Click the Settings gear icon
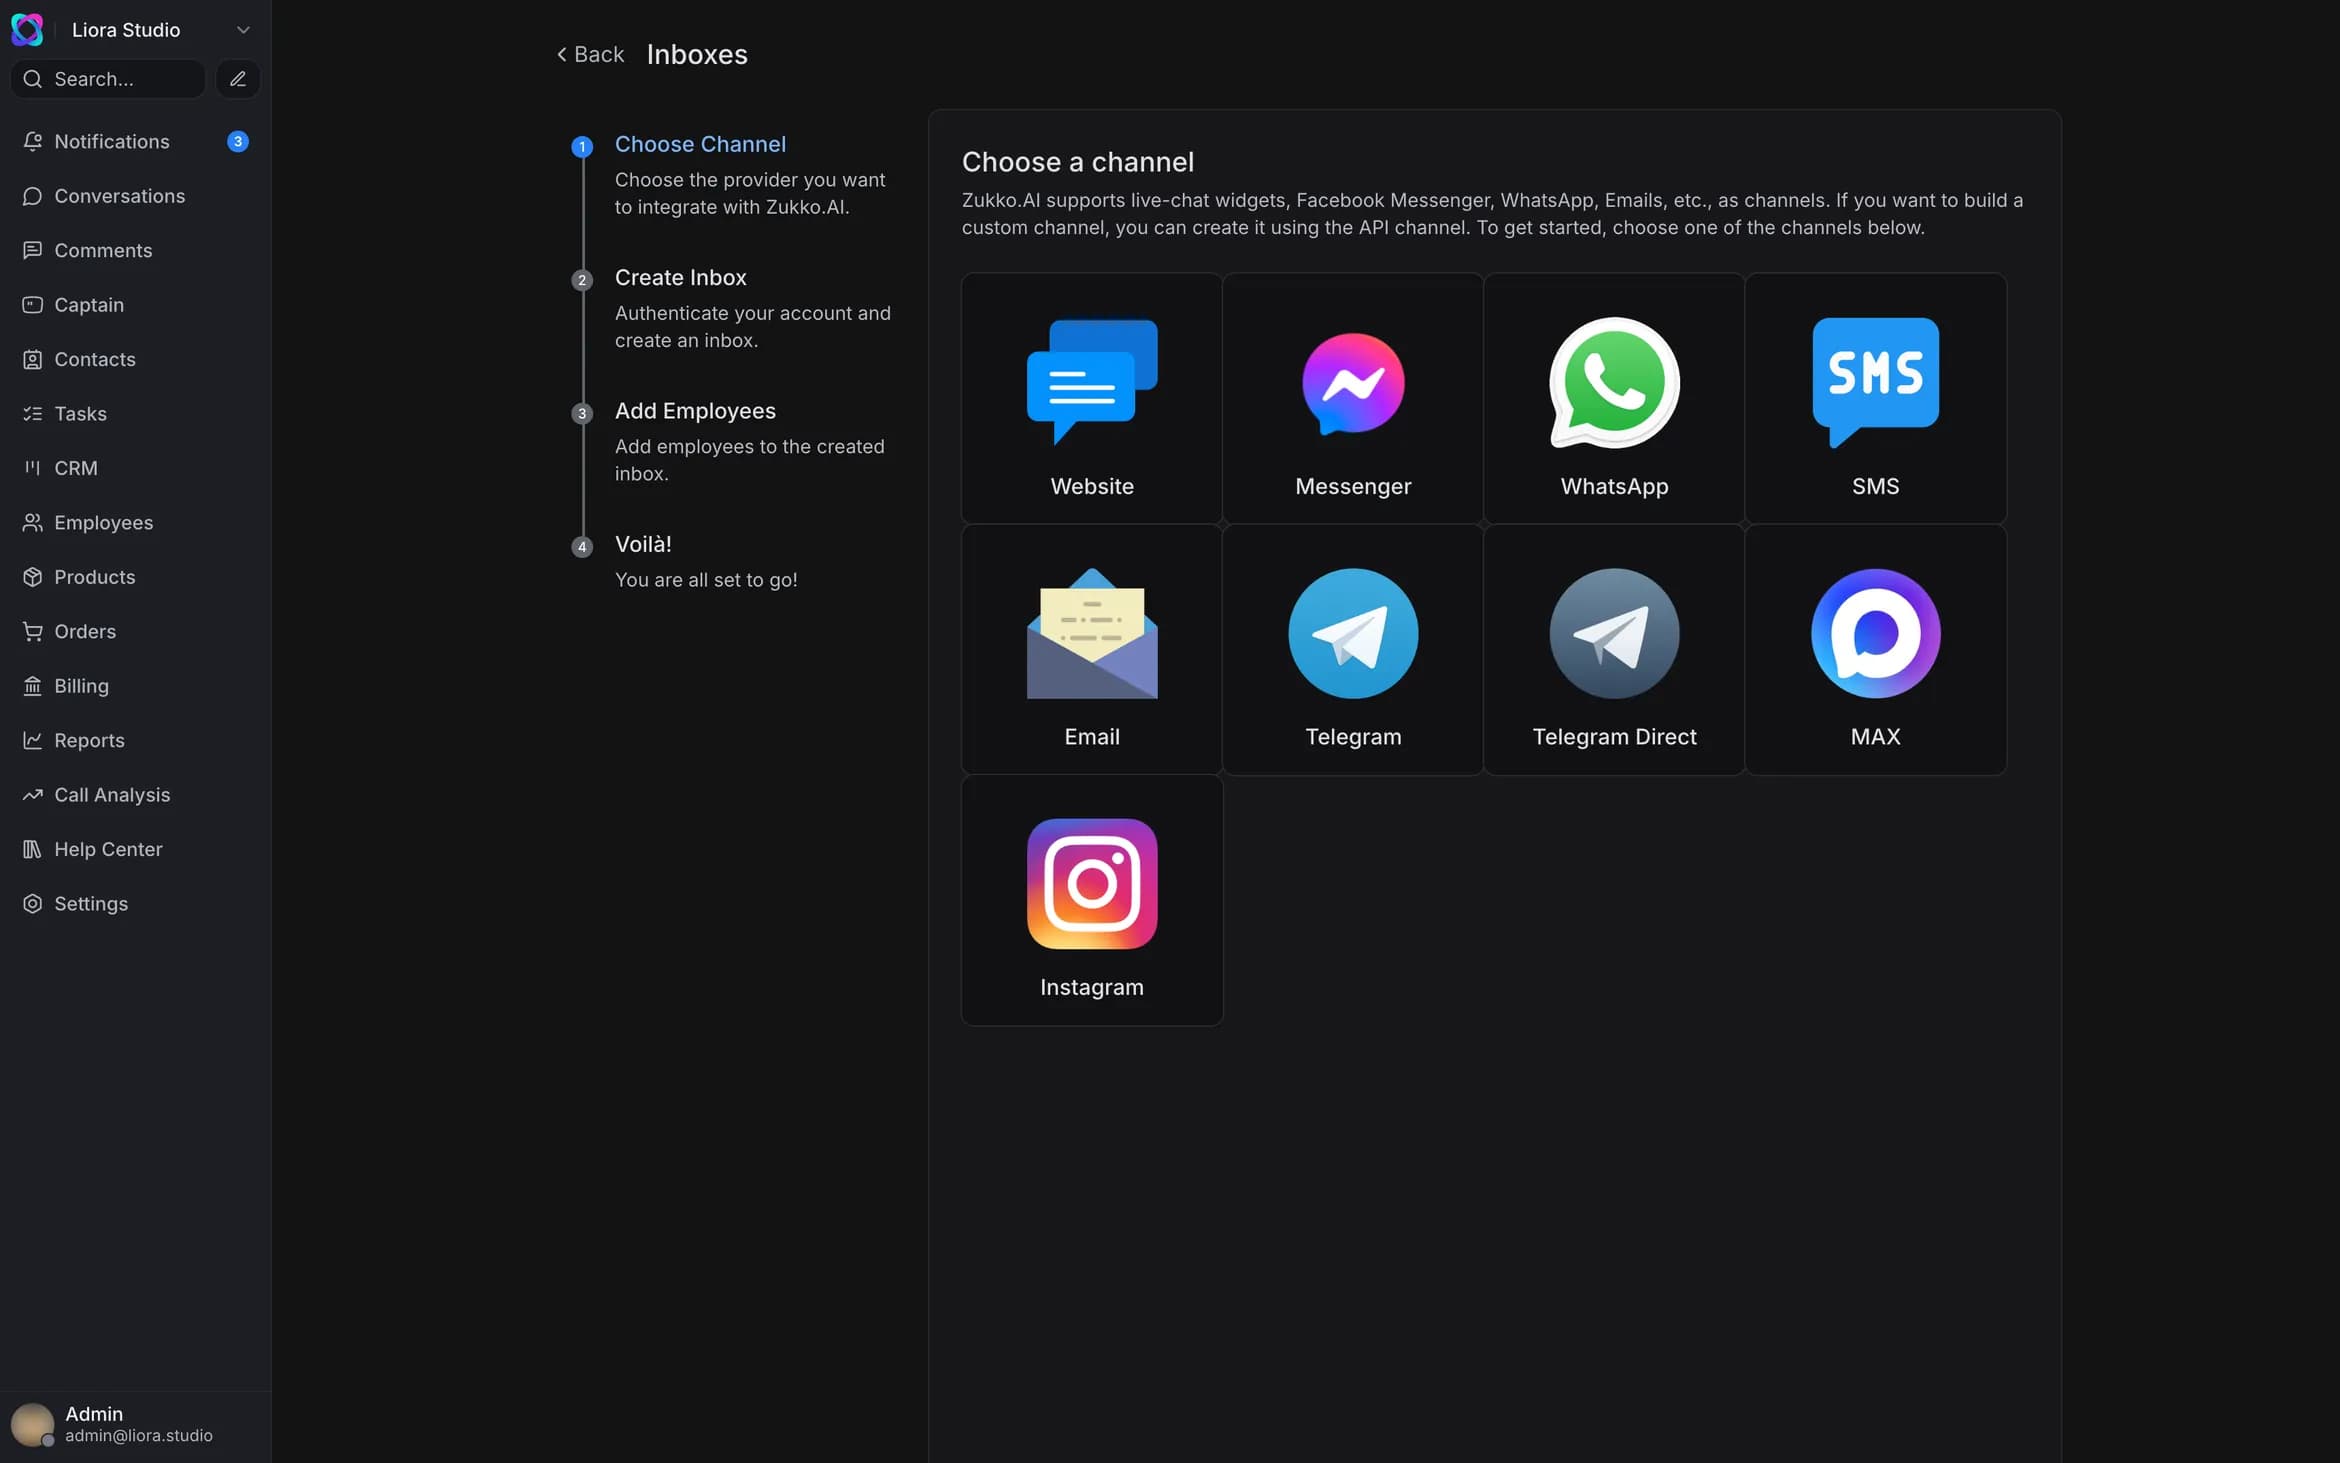This screenshot has width=2340, height=1463. tap(33, 904)
